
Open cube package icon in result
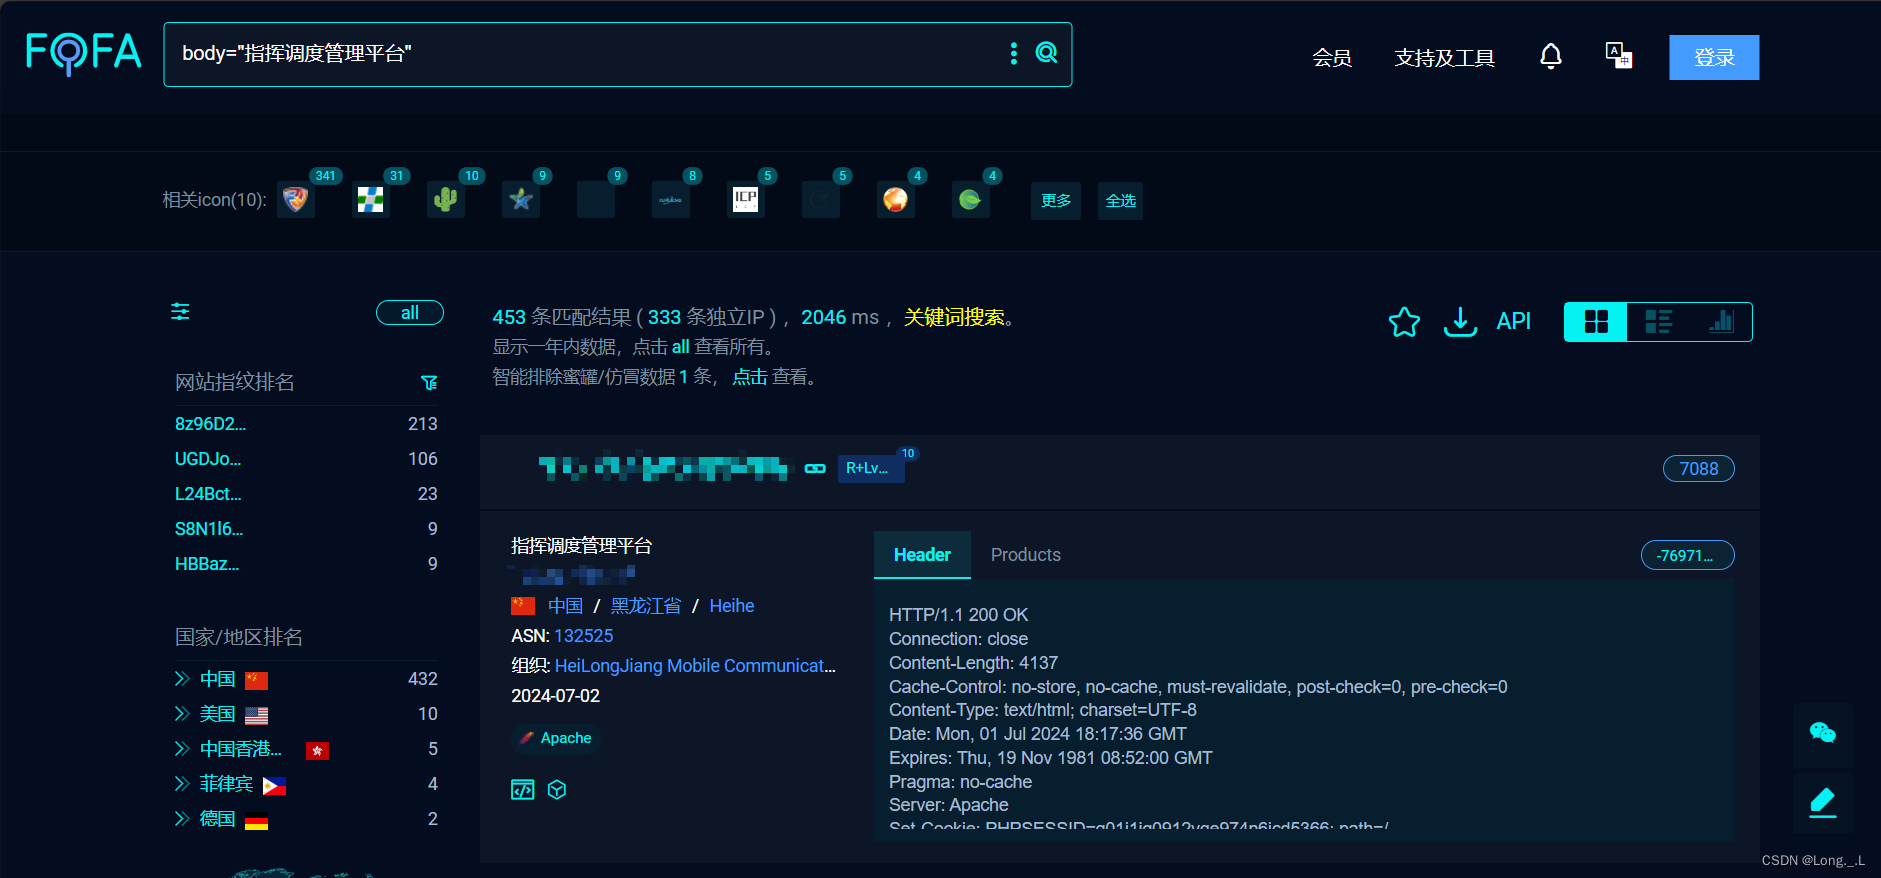pyautogui.click(x=557, y=790)
